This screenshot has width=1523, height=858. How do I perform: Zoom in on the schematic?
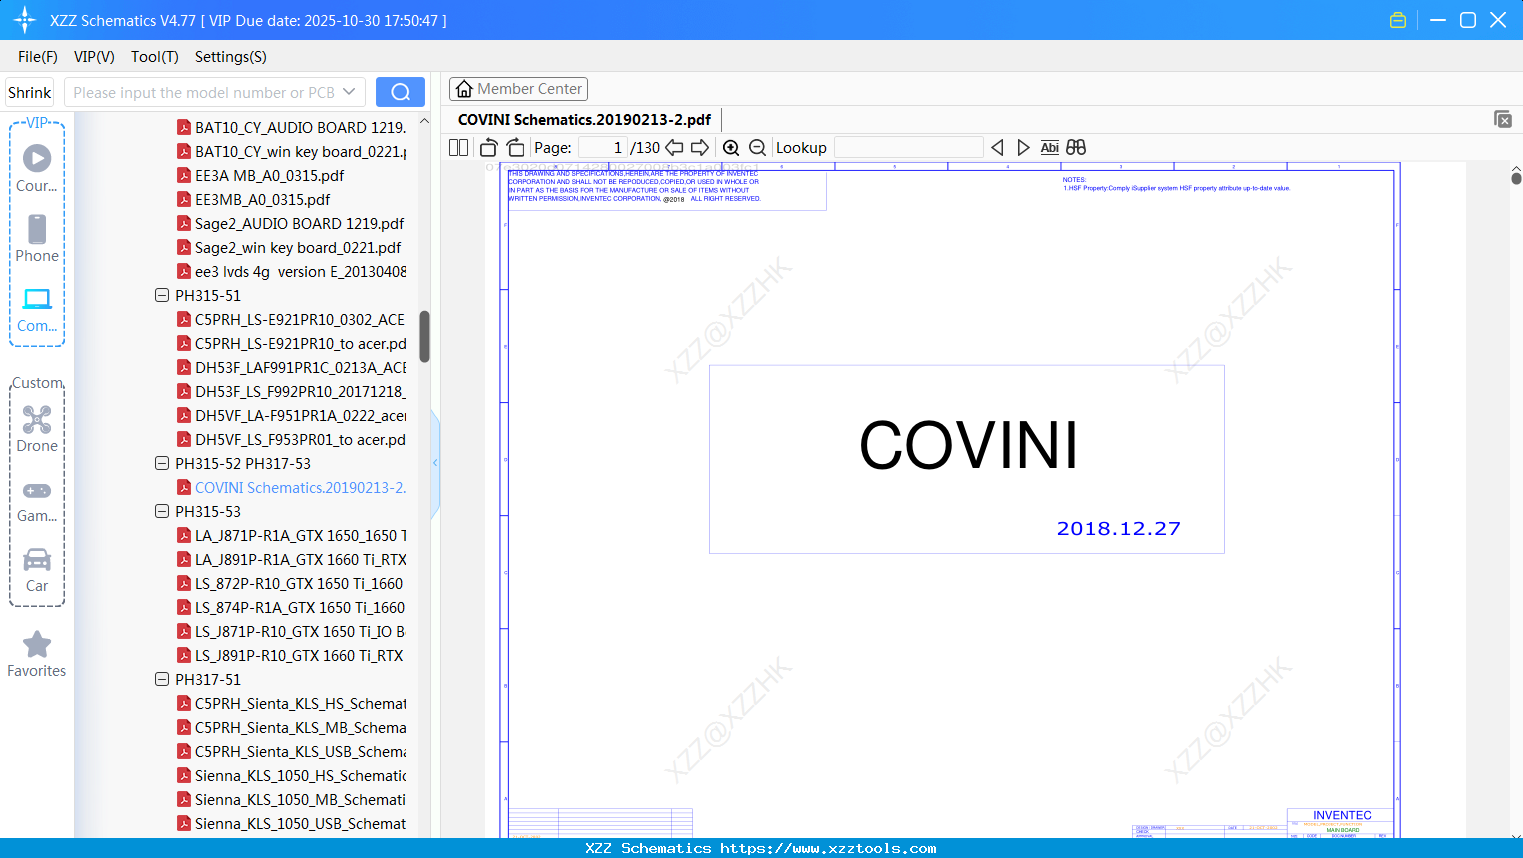(731, 147)
